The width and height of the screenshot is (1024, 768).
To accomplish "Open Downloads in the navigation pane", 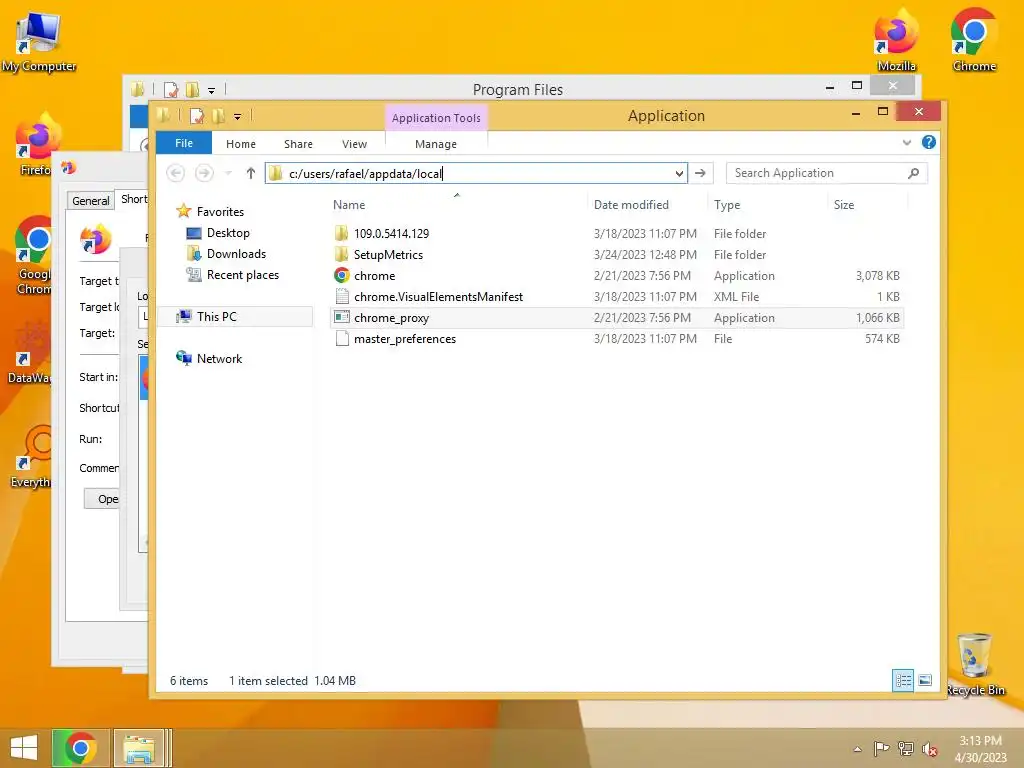I will [x=236, y=253].
